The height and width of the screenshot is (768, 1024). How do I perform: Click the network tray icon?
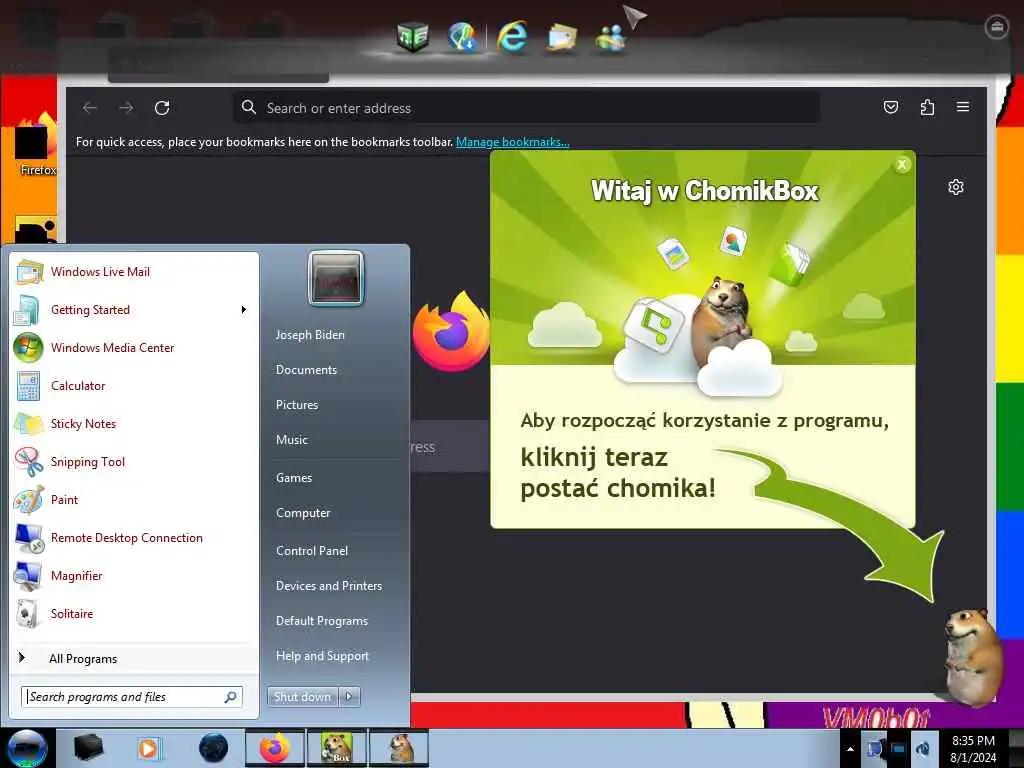pyautogui.click(x=898, y=748)
